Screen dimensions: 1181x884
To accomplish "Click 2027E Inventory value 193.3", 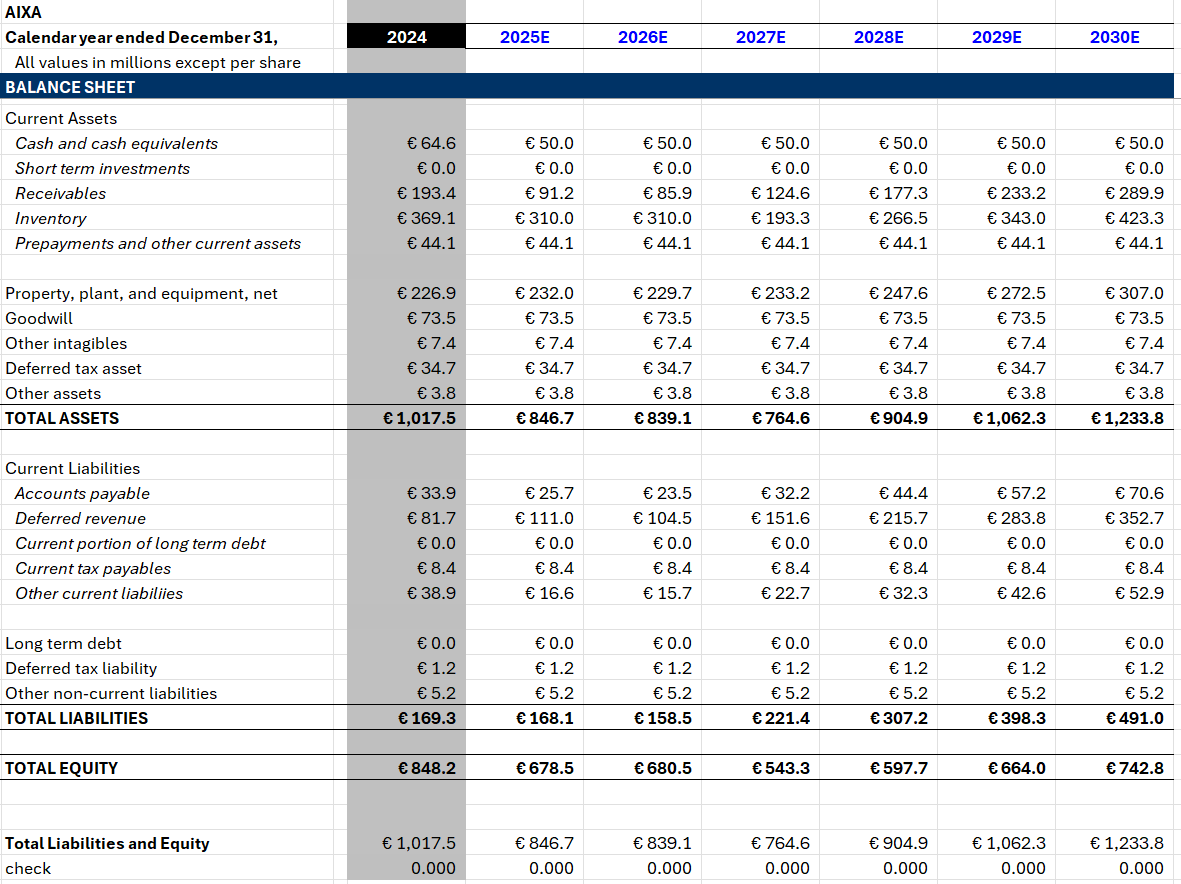I will 780,218.
